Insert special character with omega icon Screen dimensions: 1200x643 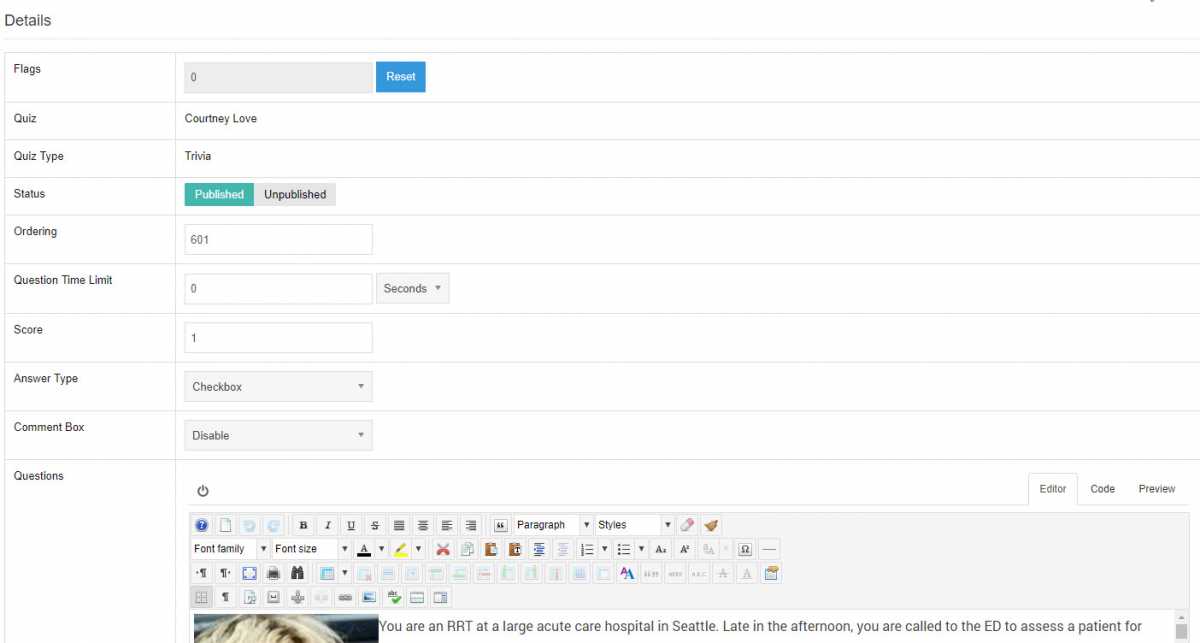pyautogui.click(x=744, y=549)
